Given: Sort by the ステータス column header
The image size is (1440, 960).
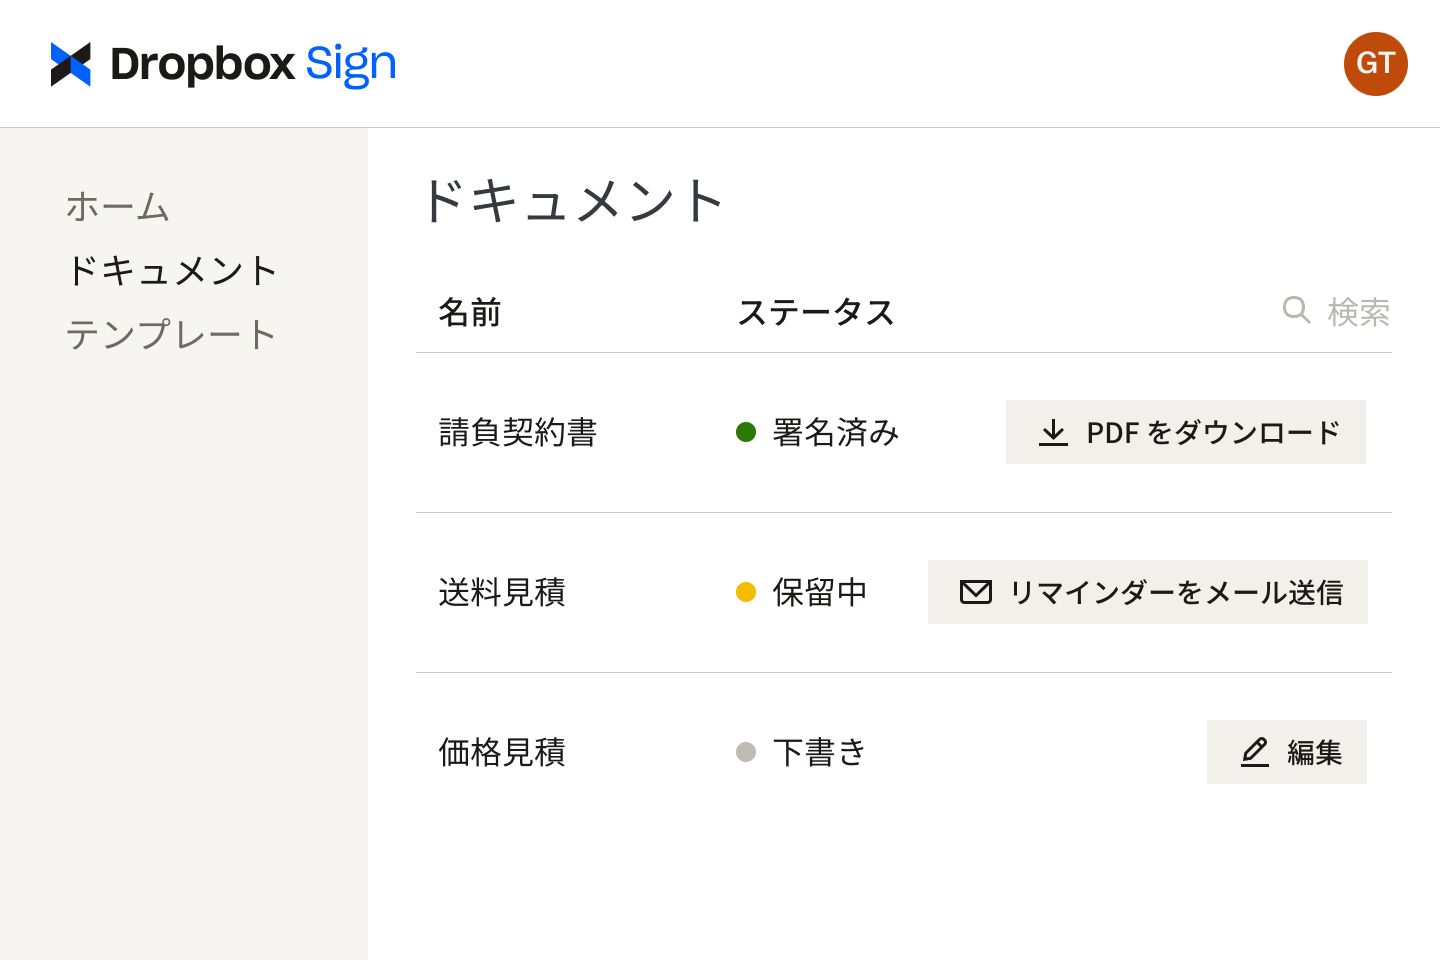Looking at the screenshot, I should 816,312.
